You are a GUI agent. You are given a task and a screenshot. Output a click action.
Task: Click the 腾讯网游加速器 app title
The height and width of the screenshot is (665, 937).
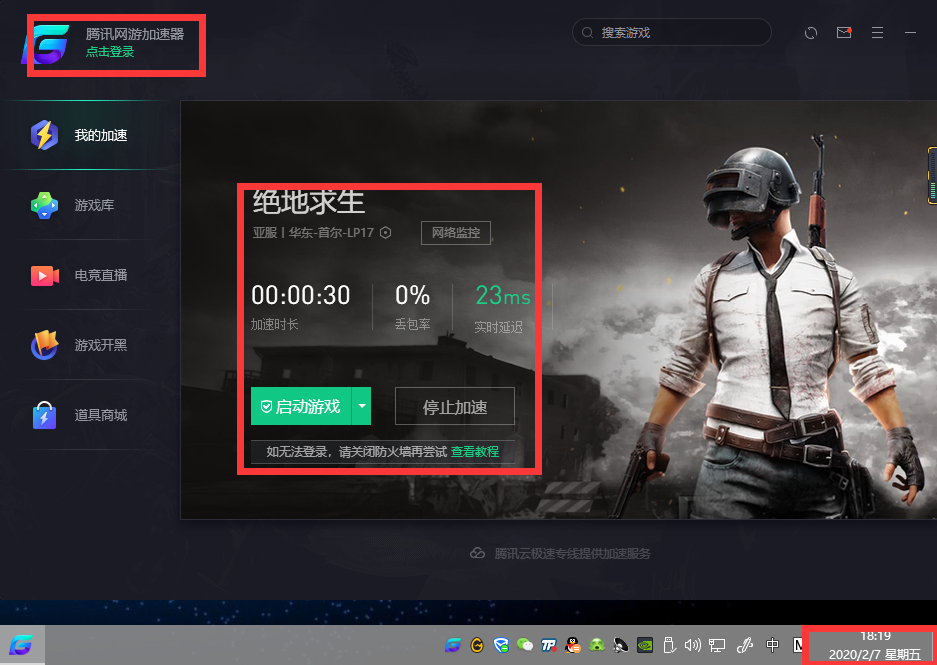coord(135,34)
